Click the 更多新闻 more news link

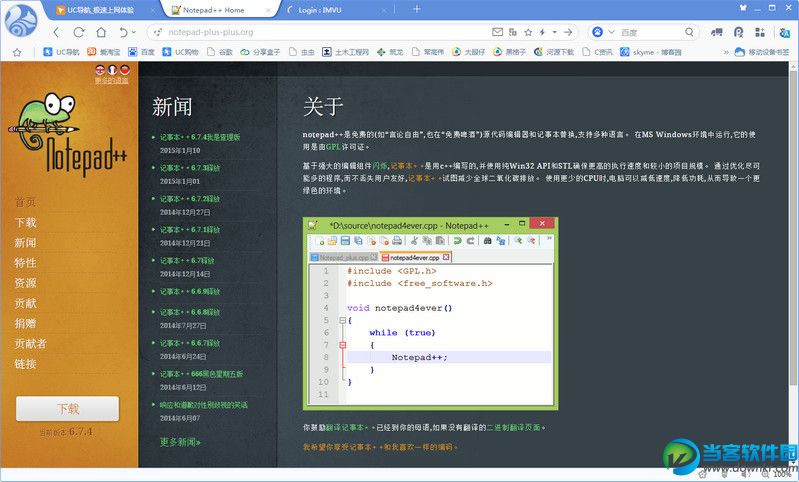(180, 442)
